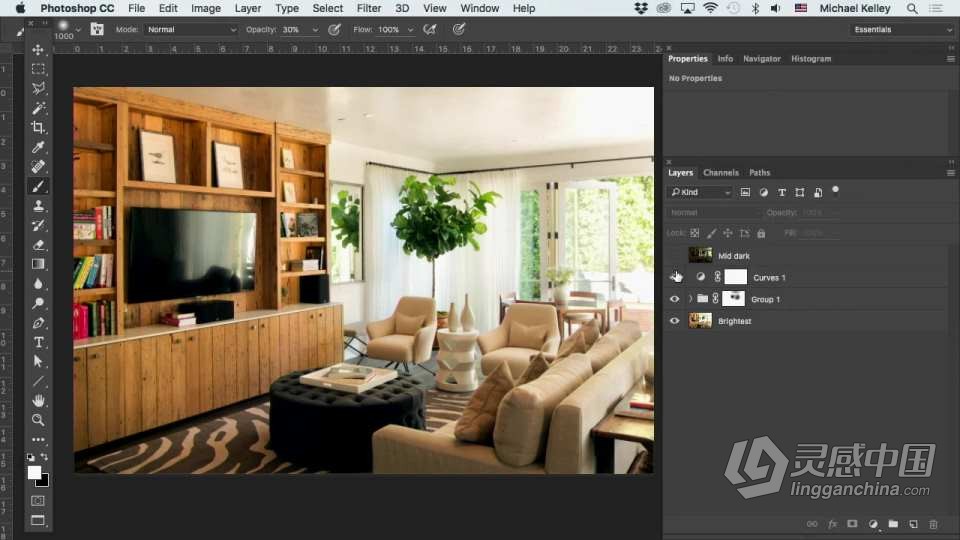Viewport: 960px width, 540px height.
Task: Create a new layer group
Action: coord(893,524)
